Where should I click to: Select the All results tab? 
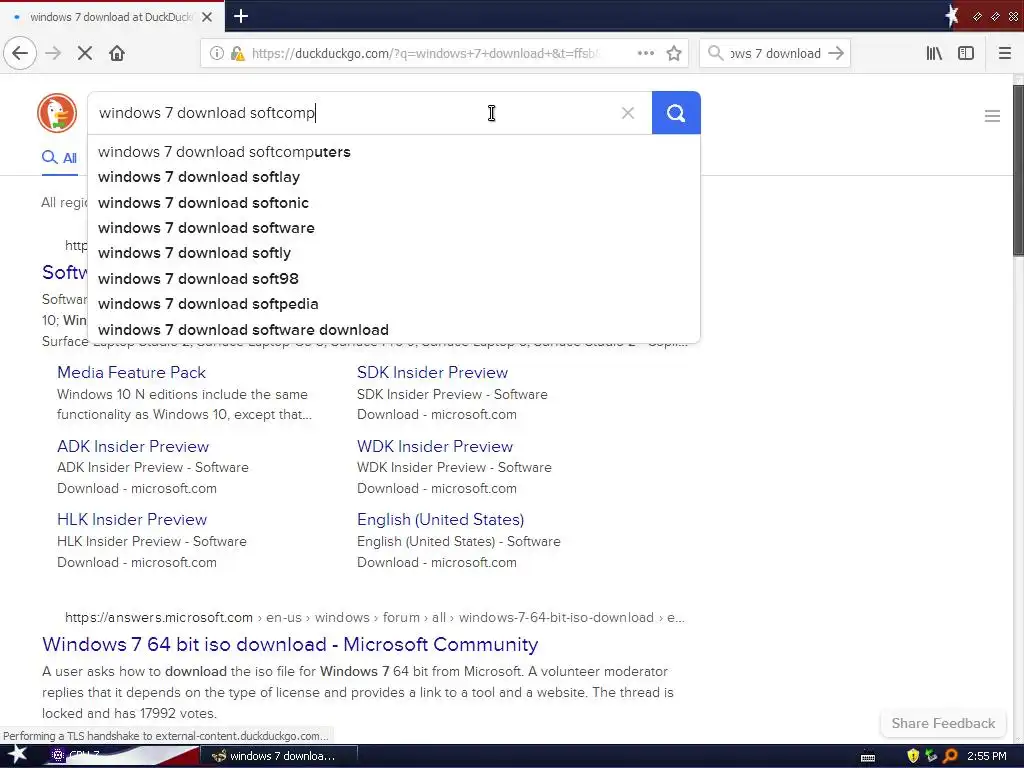(x=59, y=158)
